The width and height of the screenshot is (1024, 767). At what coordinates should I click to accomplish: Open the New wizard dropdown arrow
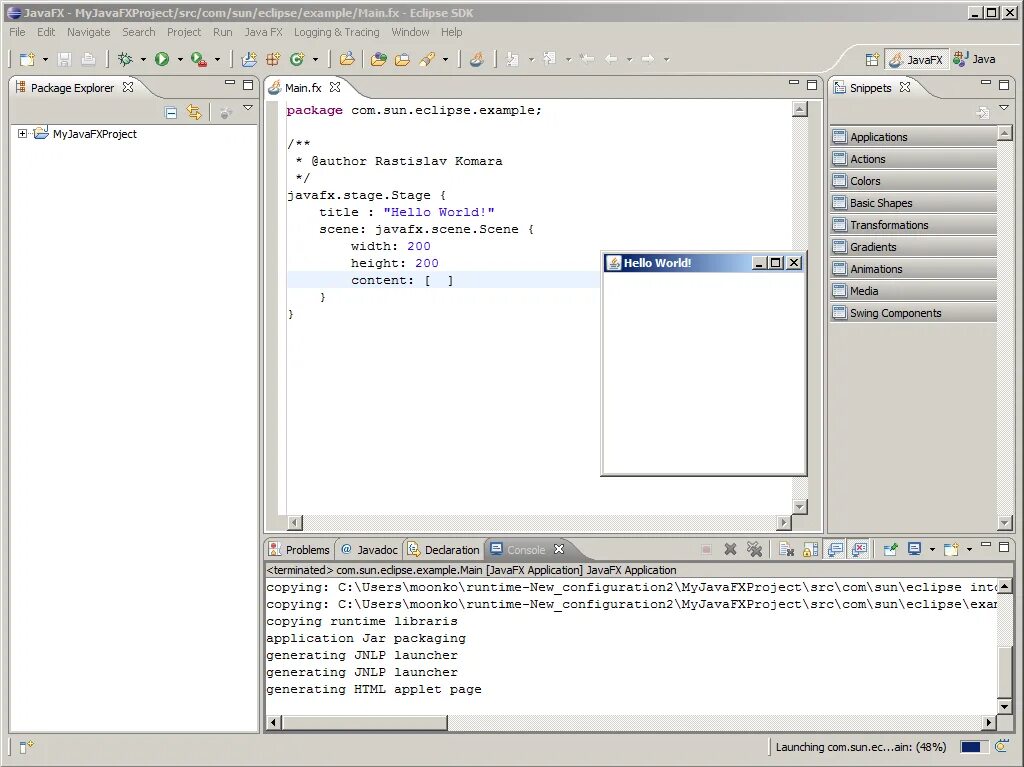click(45, 59)
